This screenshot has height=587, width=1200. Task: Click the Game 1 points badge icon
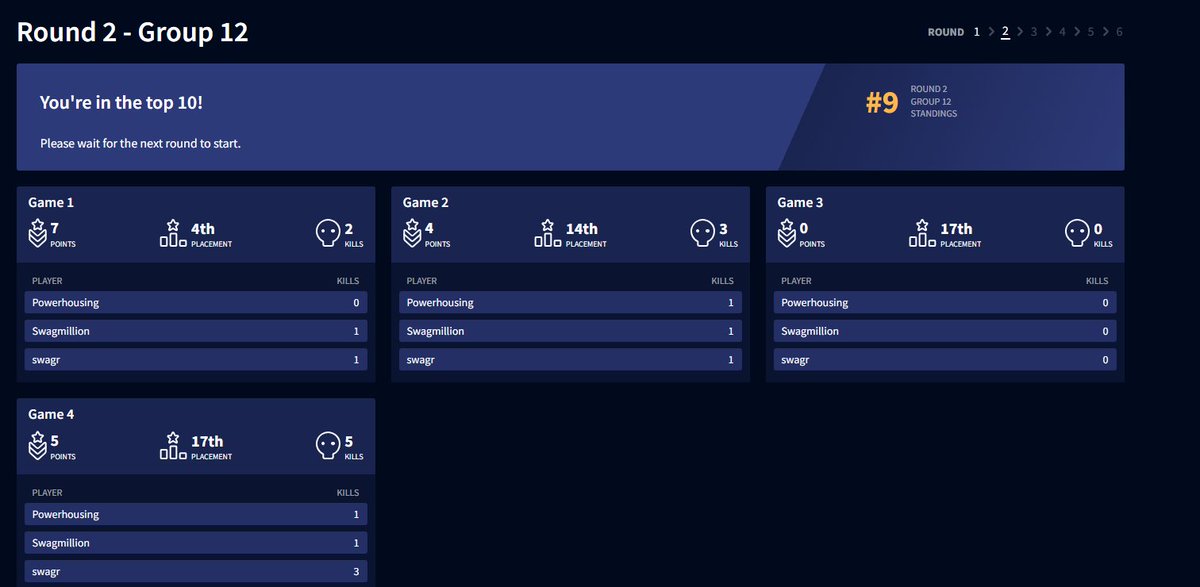pos(37,233)
